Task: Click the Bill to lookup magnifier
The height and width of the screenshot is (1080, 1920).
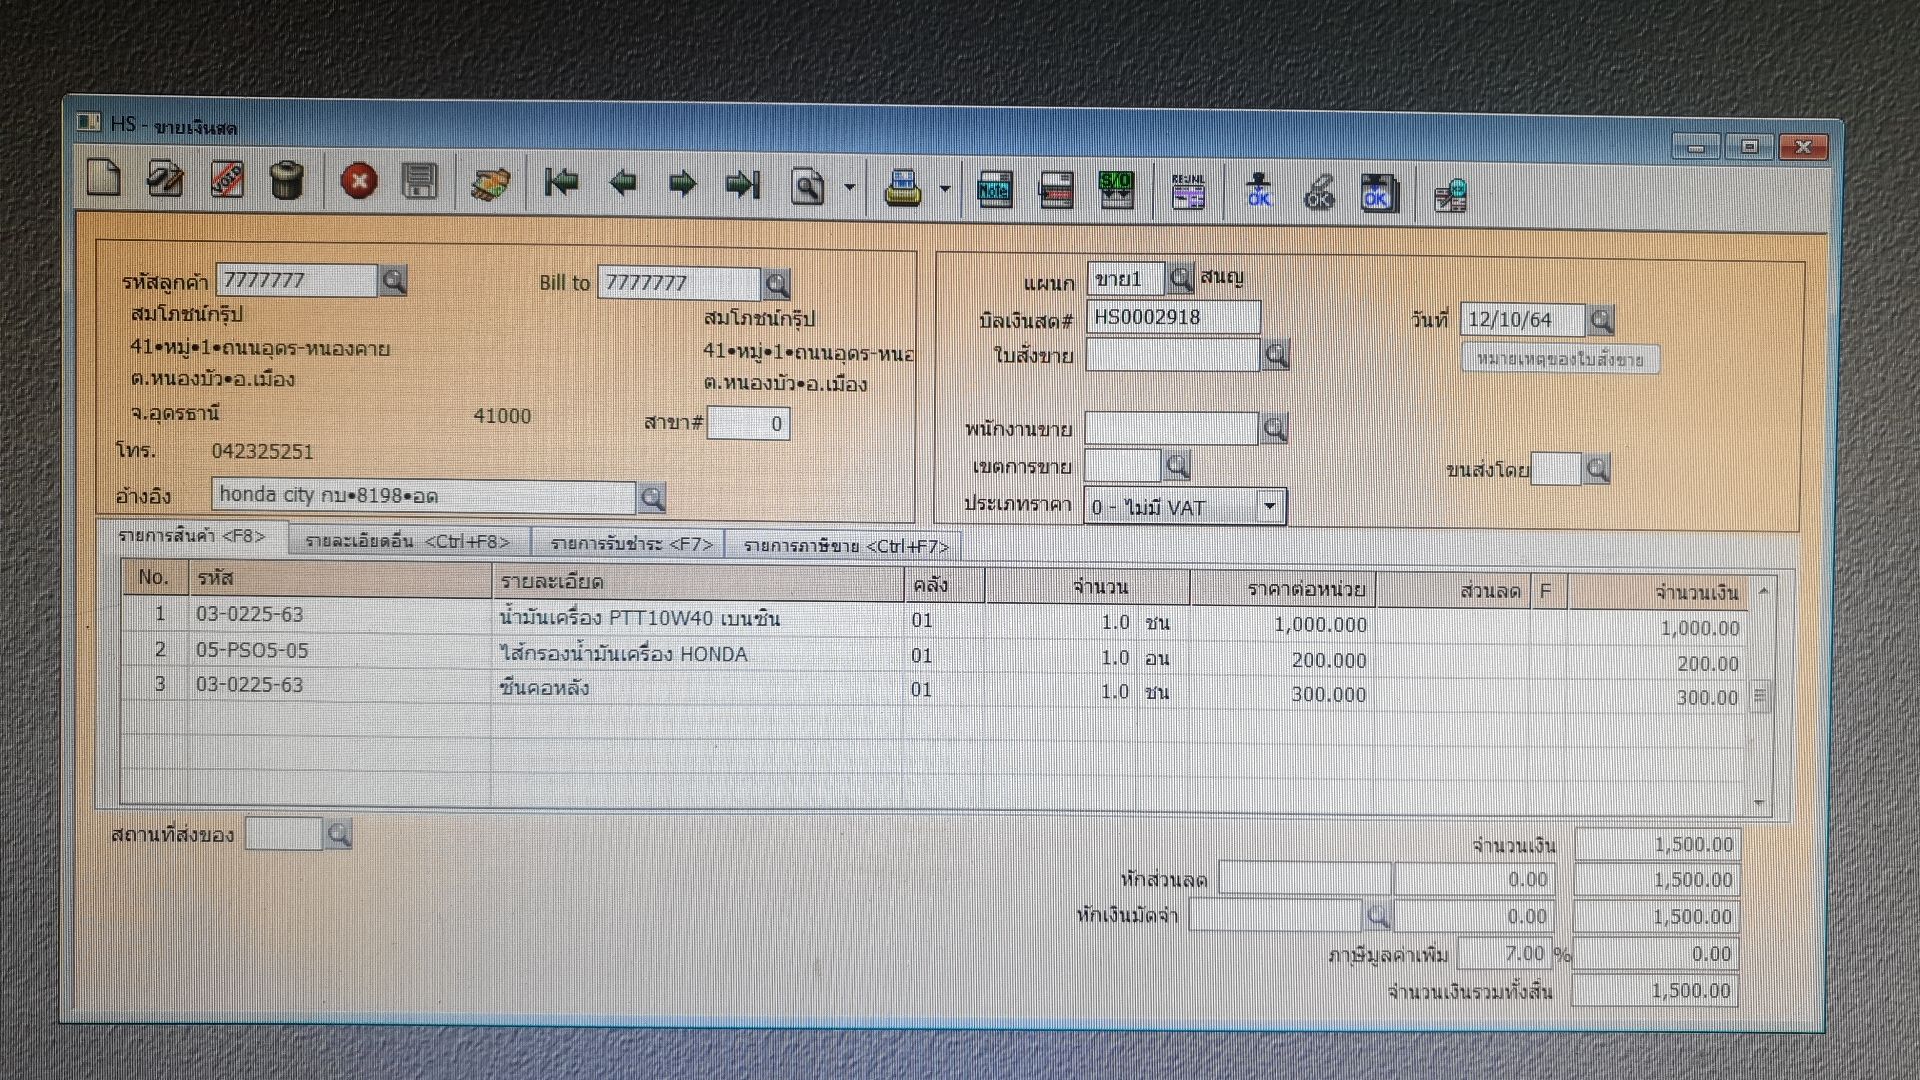Action: tap(777, 284)
